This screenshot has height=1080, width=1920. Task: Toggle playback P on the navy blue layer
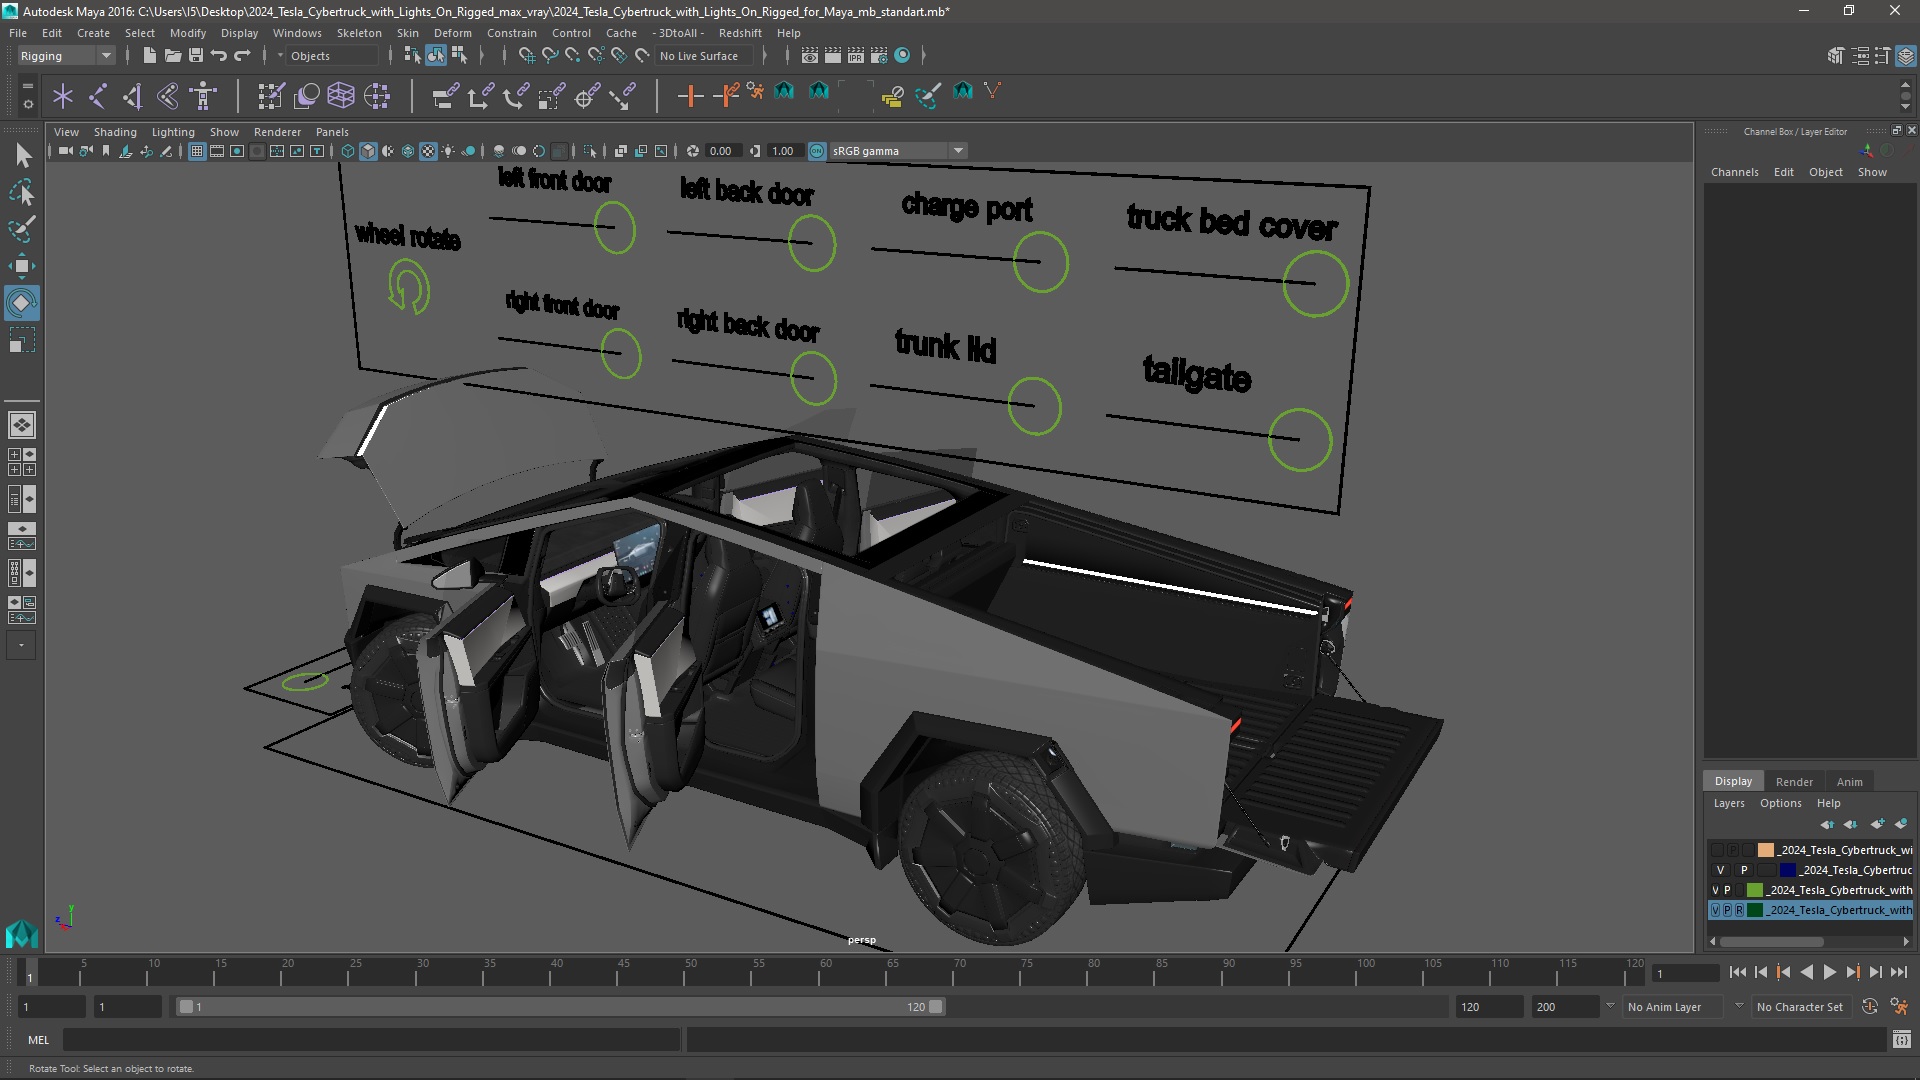point(1744,870)
